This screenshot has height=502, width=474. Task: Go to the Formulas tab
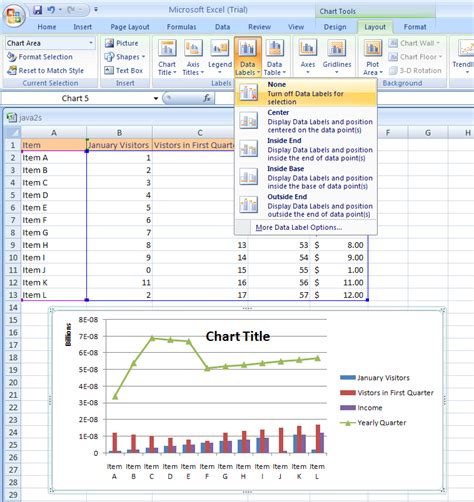[181, 27]
